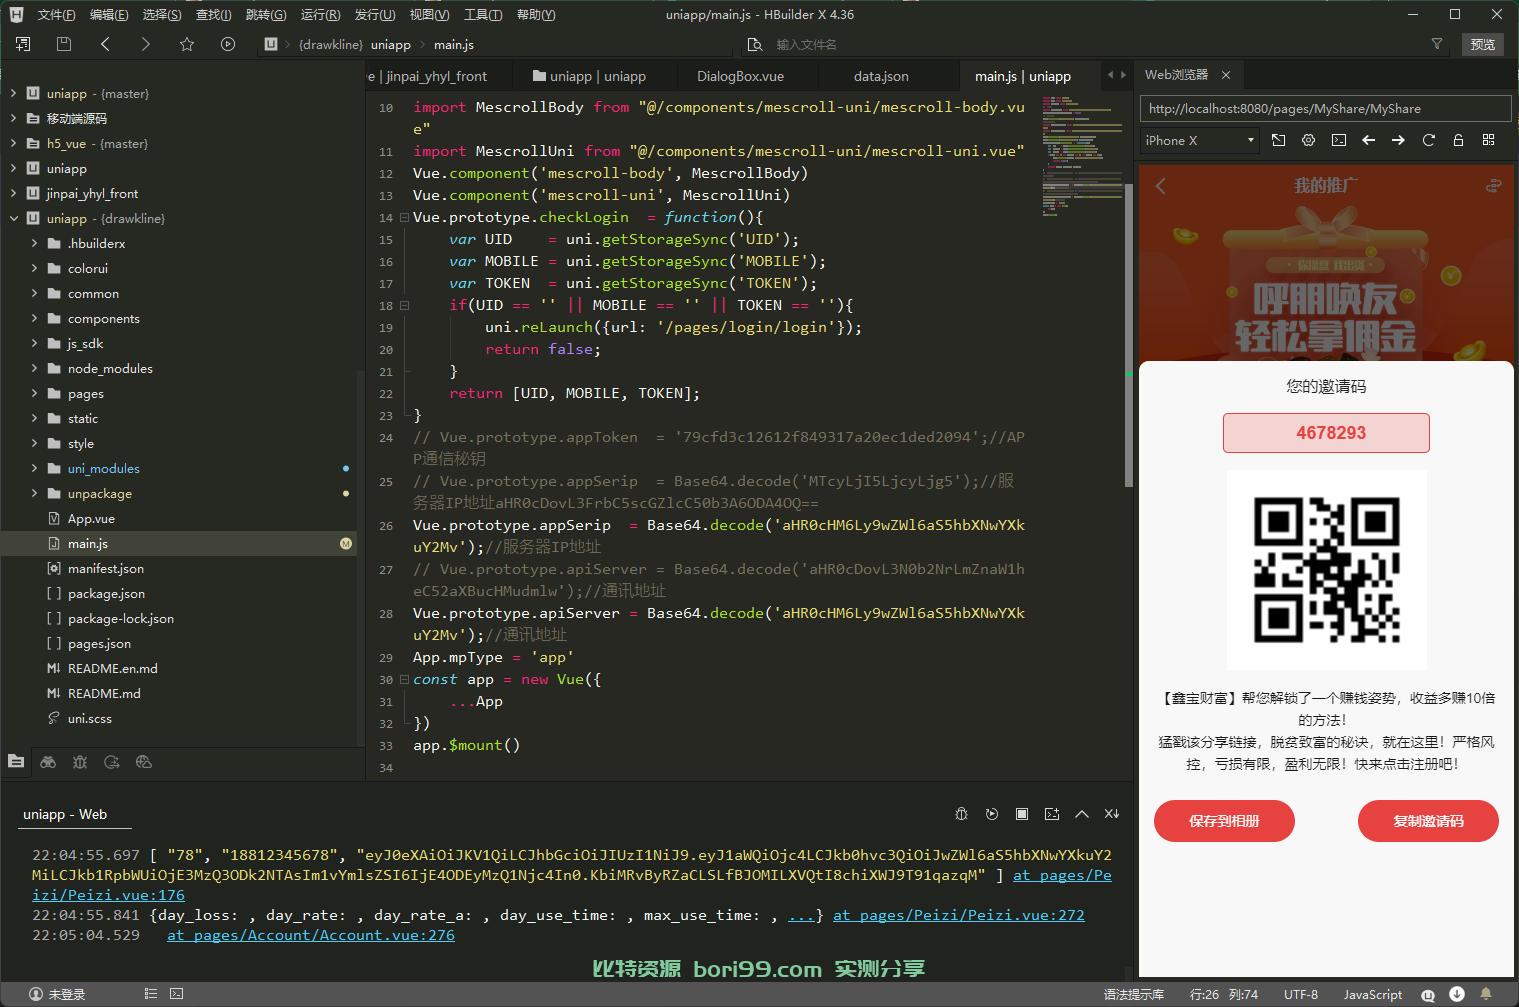
Task: Clear console log with X icon
Action: [1112, 814]
